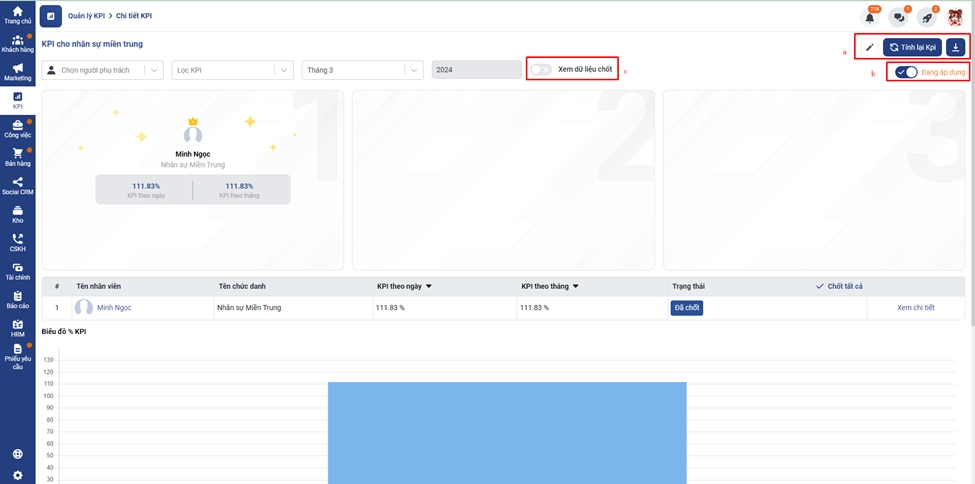Toggle the Xem dữ liệu chốt switch
975x484 pixels.
[541, 70]
